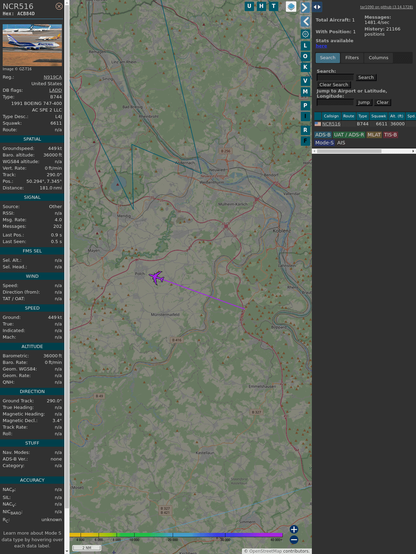This screenshot has width=416, height=554.
Task: Toggle the K map option button
Action: (305, 67)
